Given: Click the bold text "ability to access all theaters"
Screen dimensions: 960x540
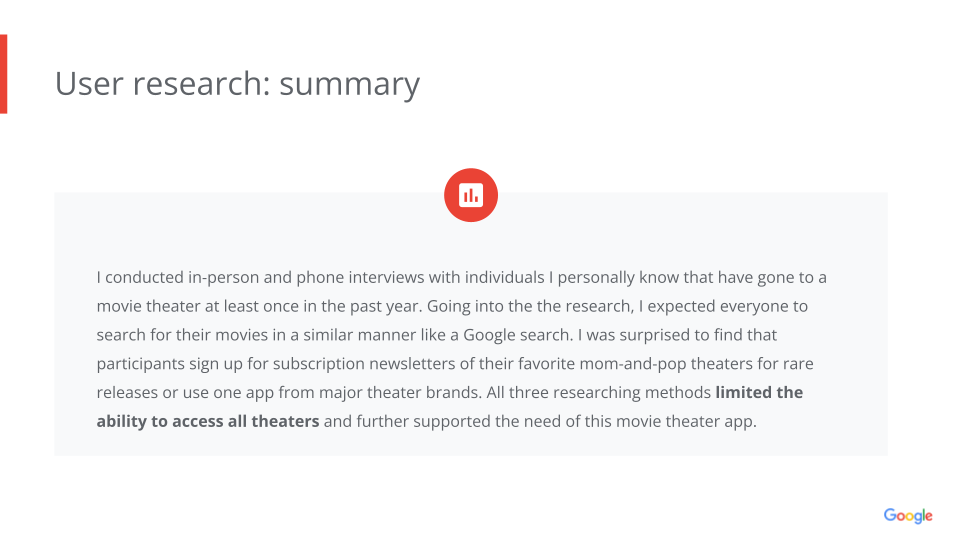Looking at the screenshot, I should pos(208,421).
